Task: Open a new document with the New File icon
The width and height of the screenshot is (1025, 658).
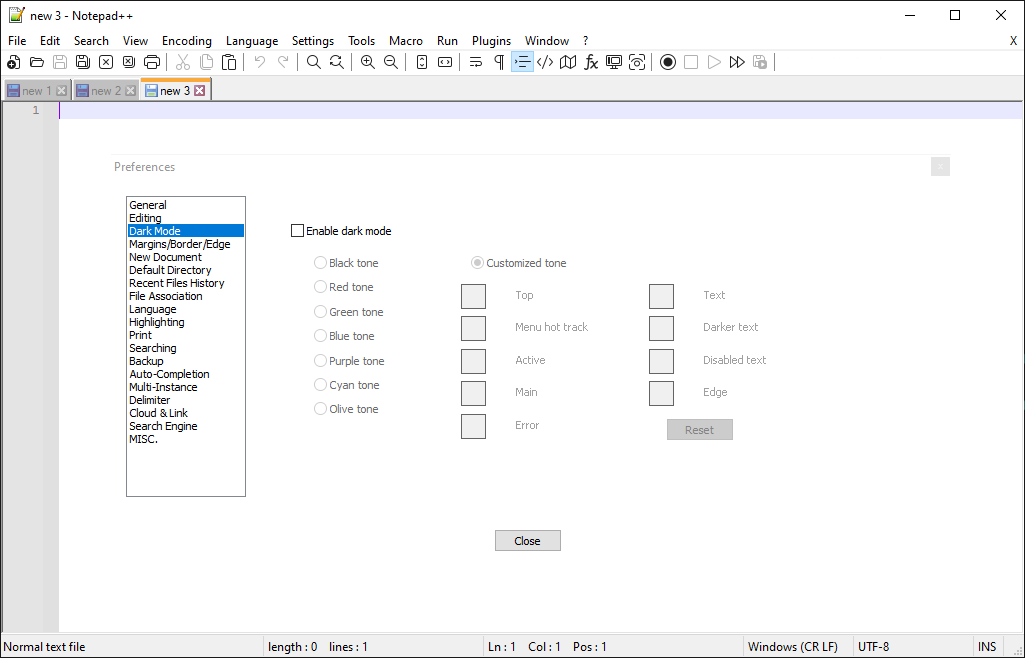Action: 13,62
